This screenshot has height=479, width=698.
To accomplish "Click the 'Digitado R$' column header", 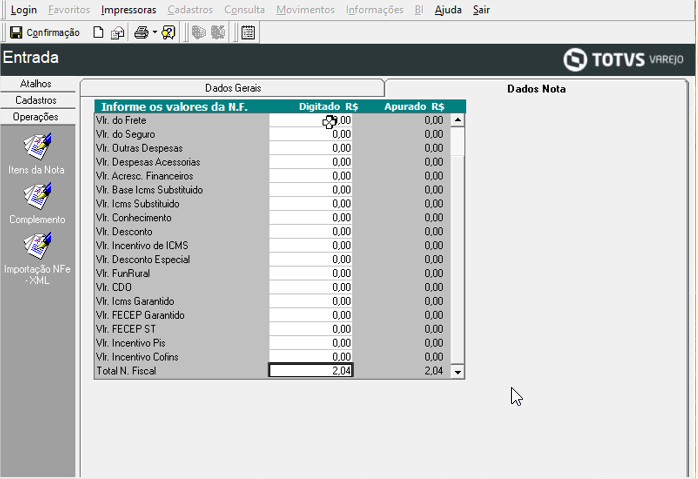I will pos(329,106).
